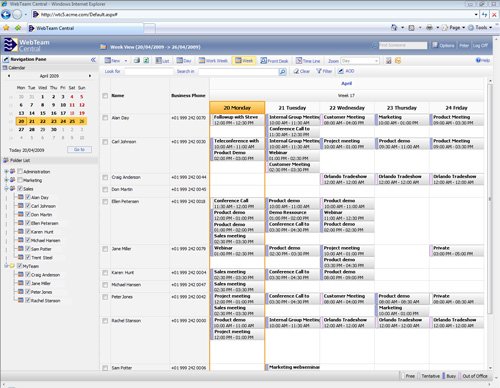Image resolution: width=500 pixels, height=388 pixels.
Task: Click the browser Back button
Action: pyautogui.click(x=6, y=15)
